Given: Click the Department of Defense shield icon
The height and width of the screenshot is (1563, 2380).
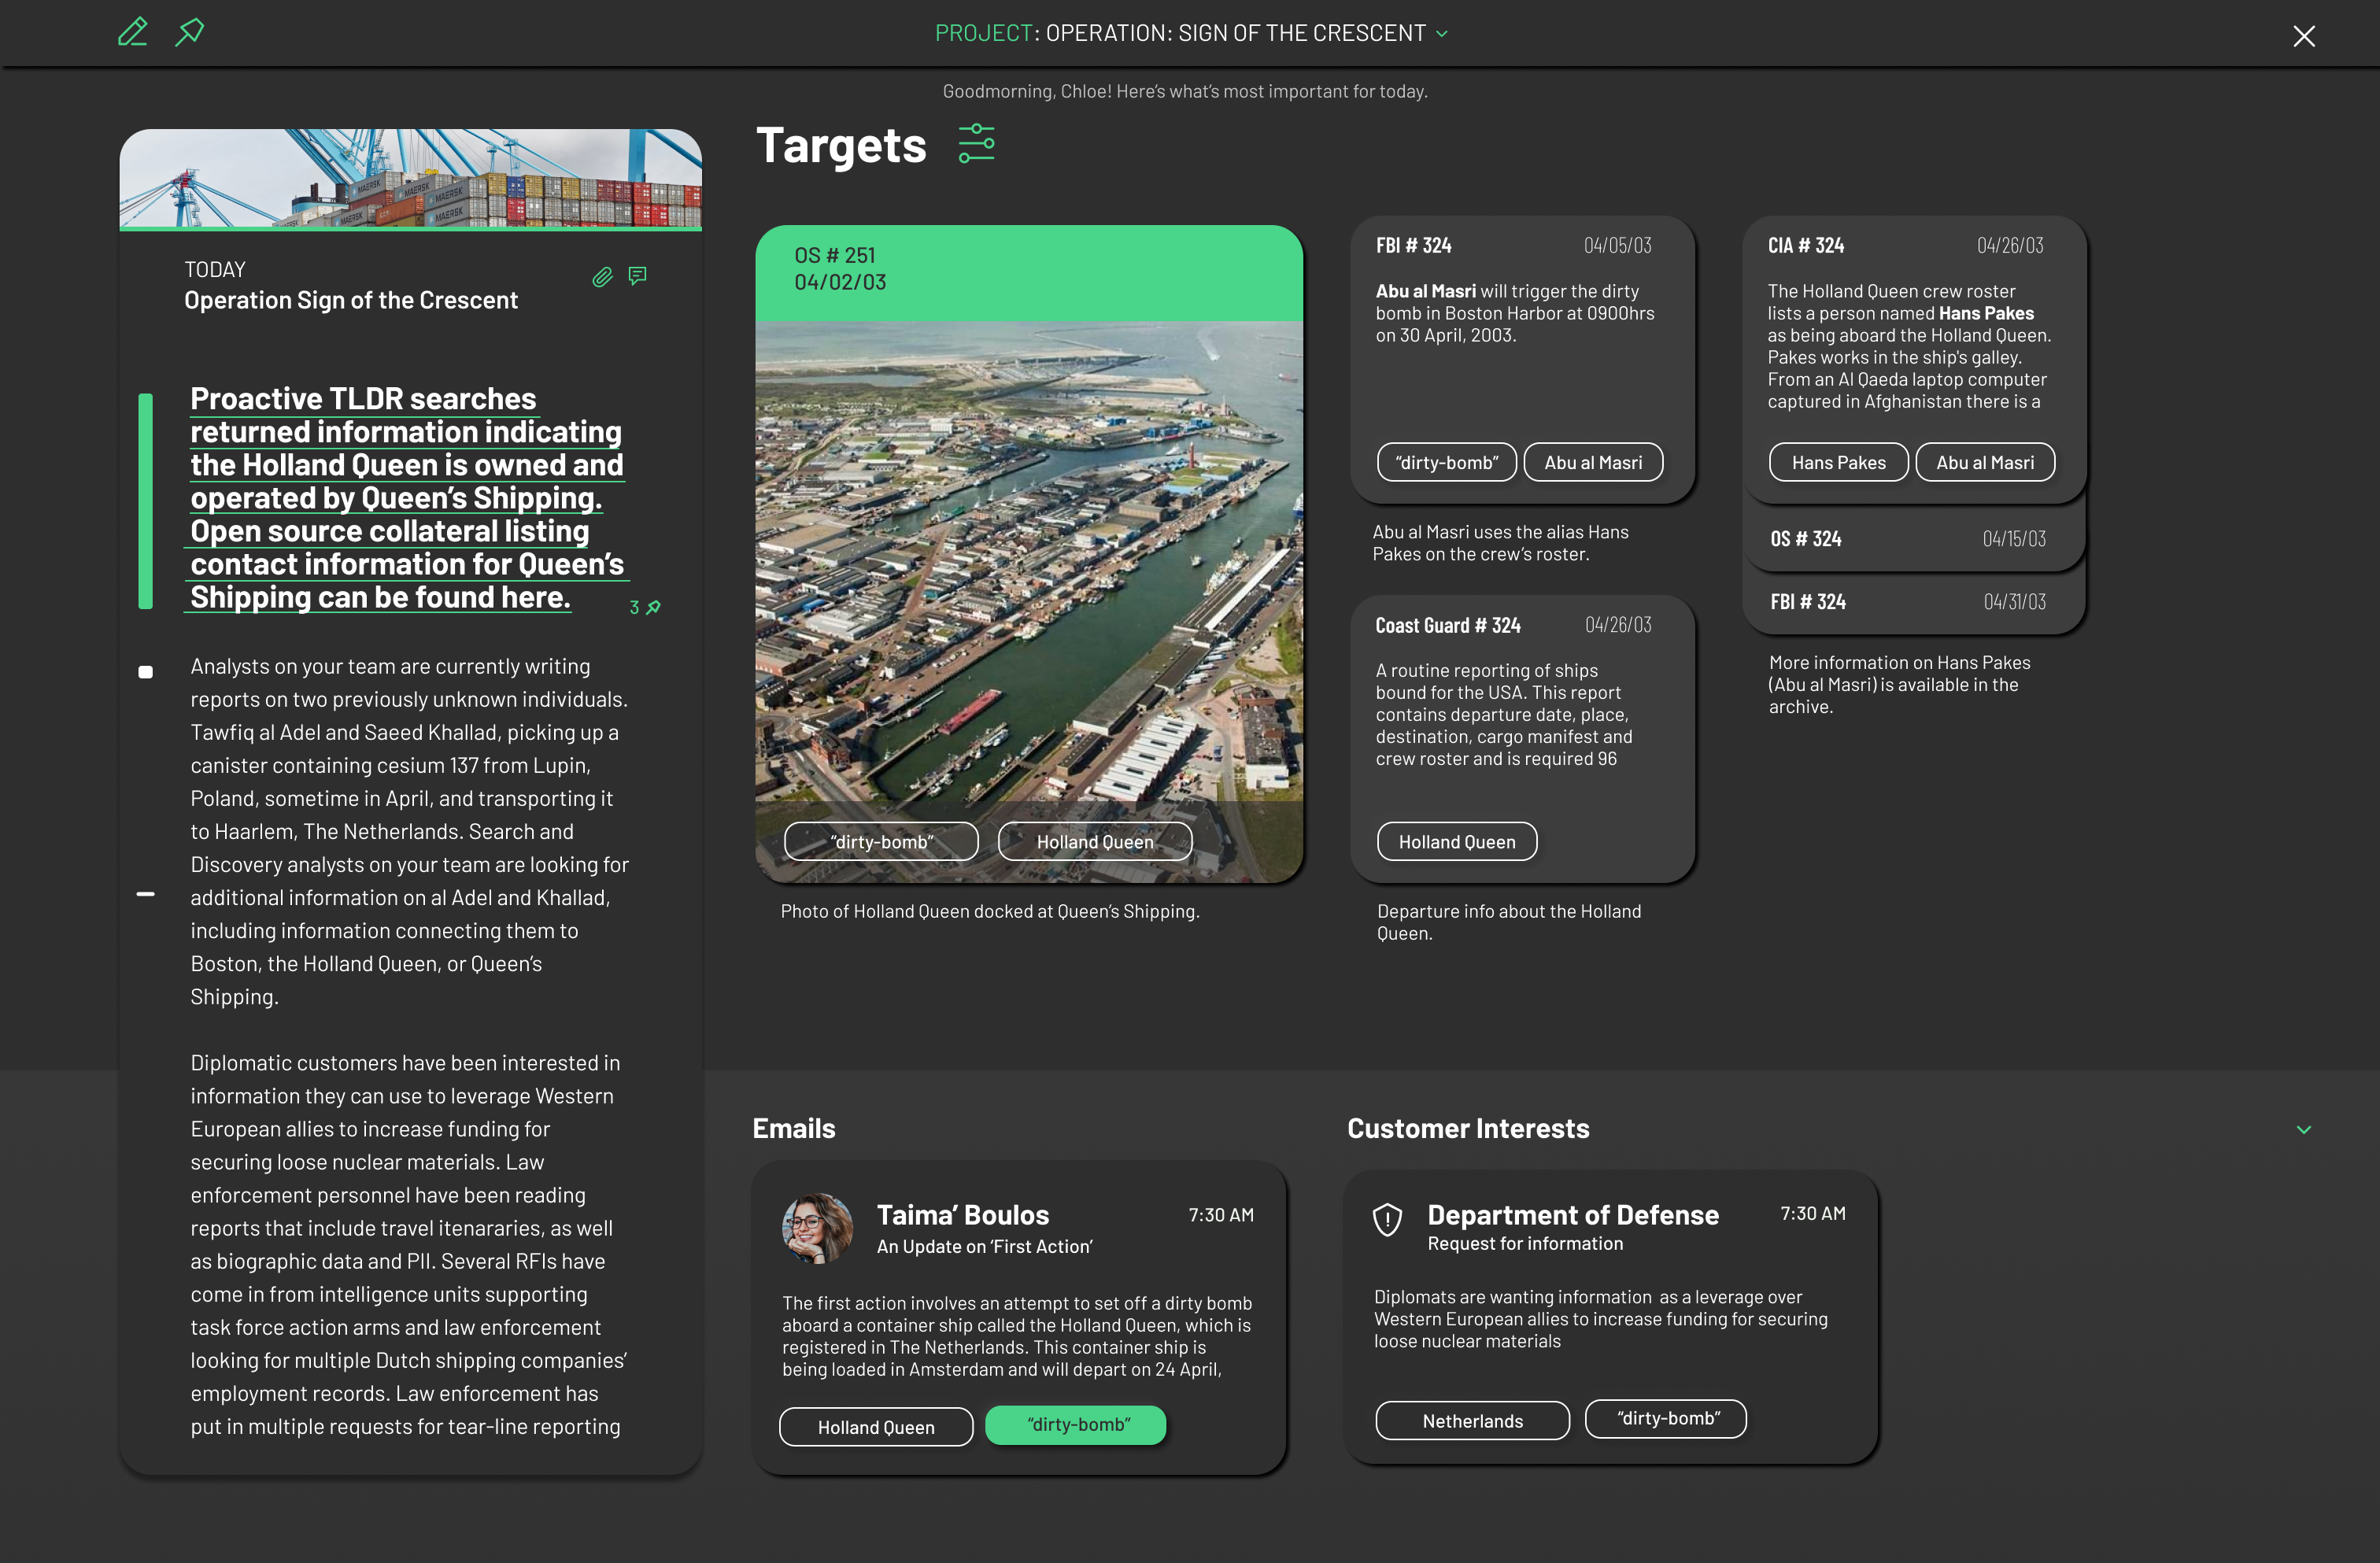Looking at the screenshot, I should (x=1387, y=1219).
